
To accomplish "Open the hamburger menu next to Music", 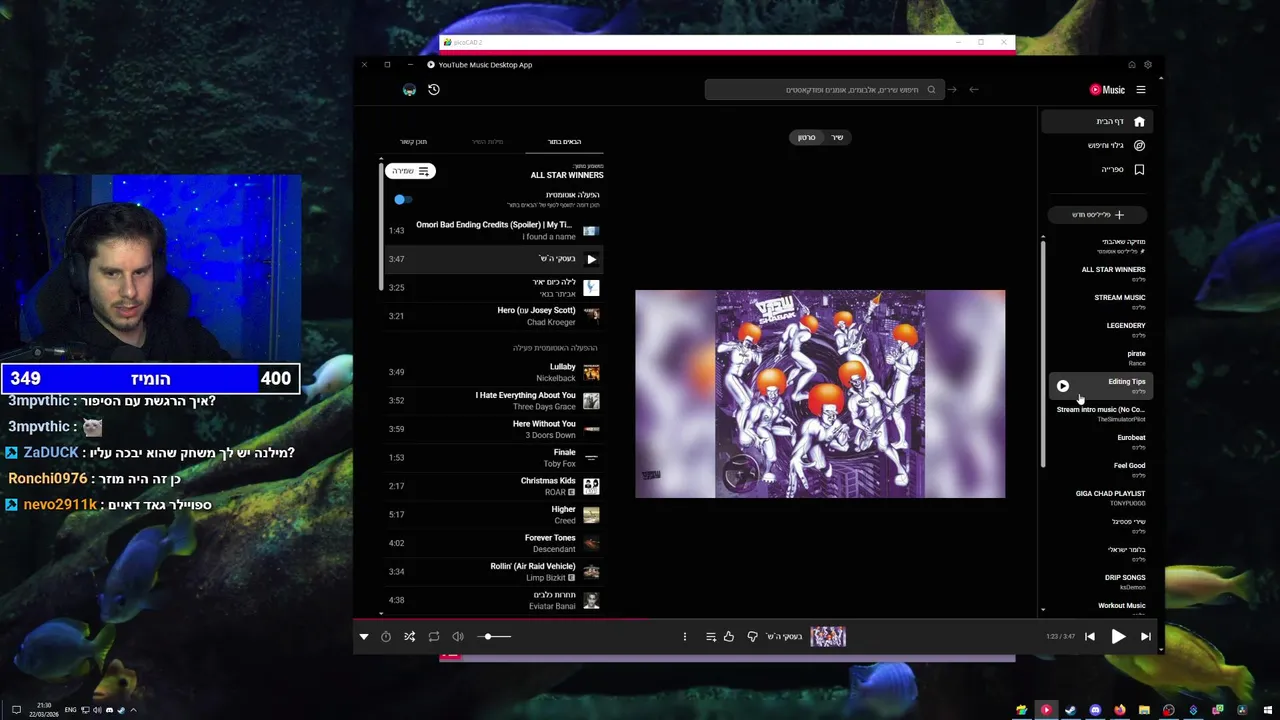I will pyautogui.click(x=1141, y=90).
